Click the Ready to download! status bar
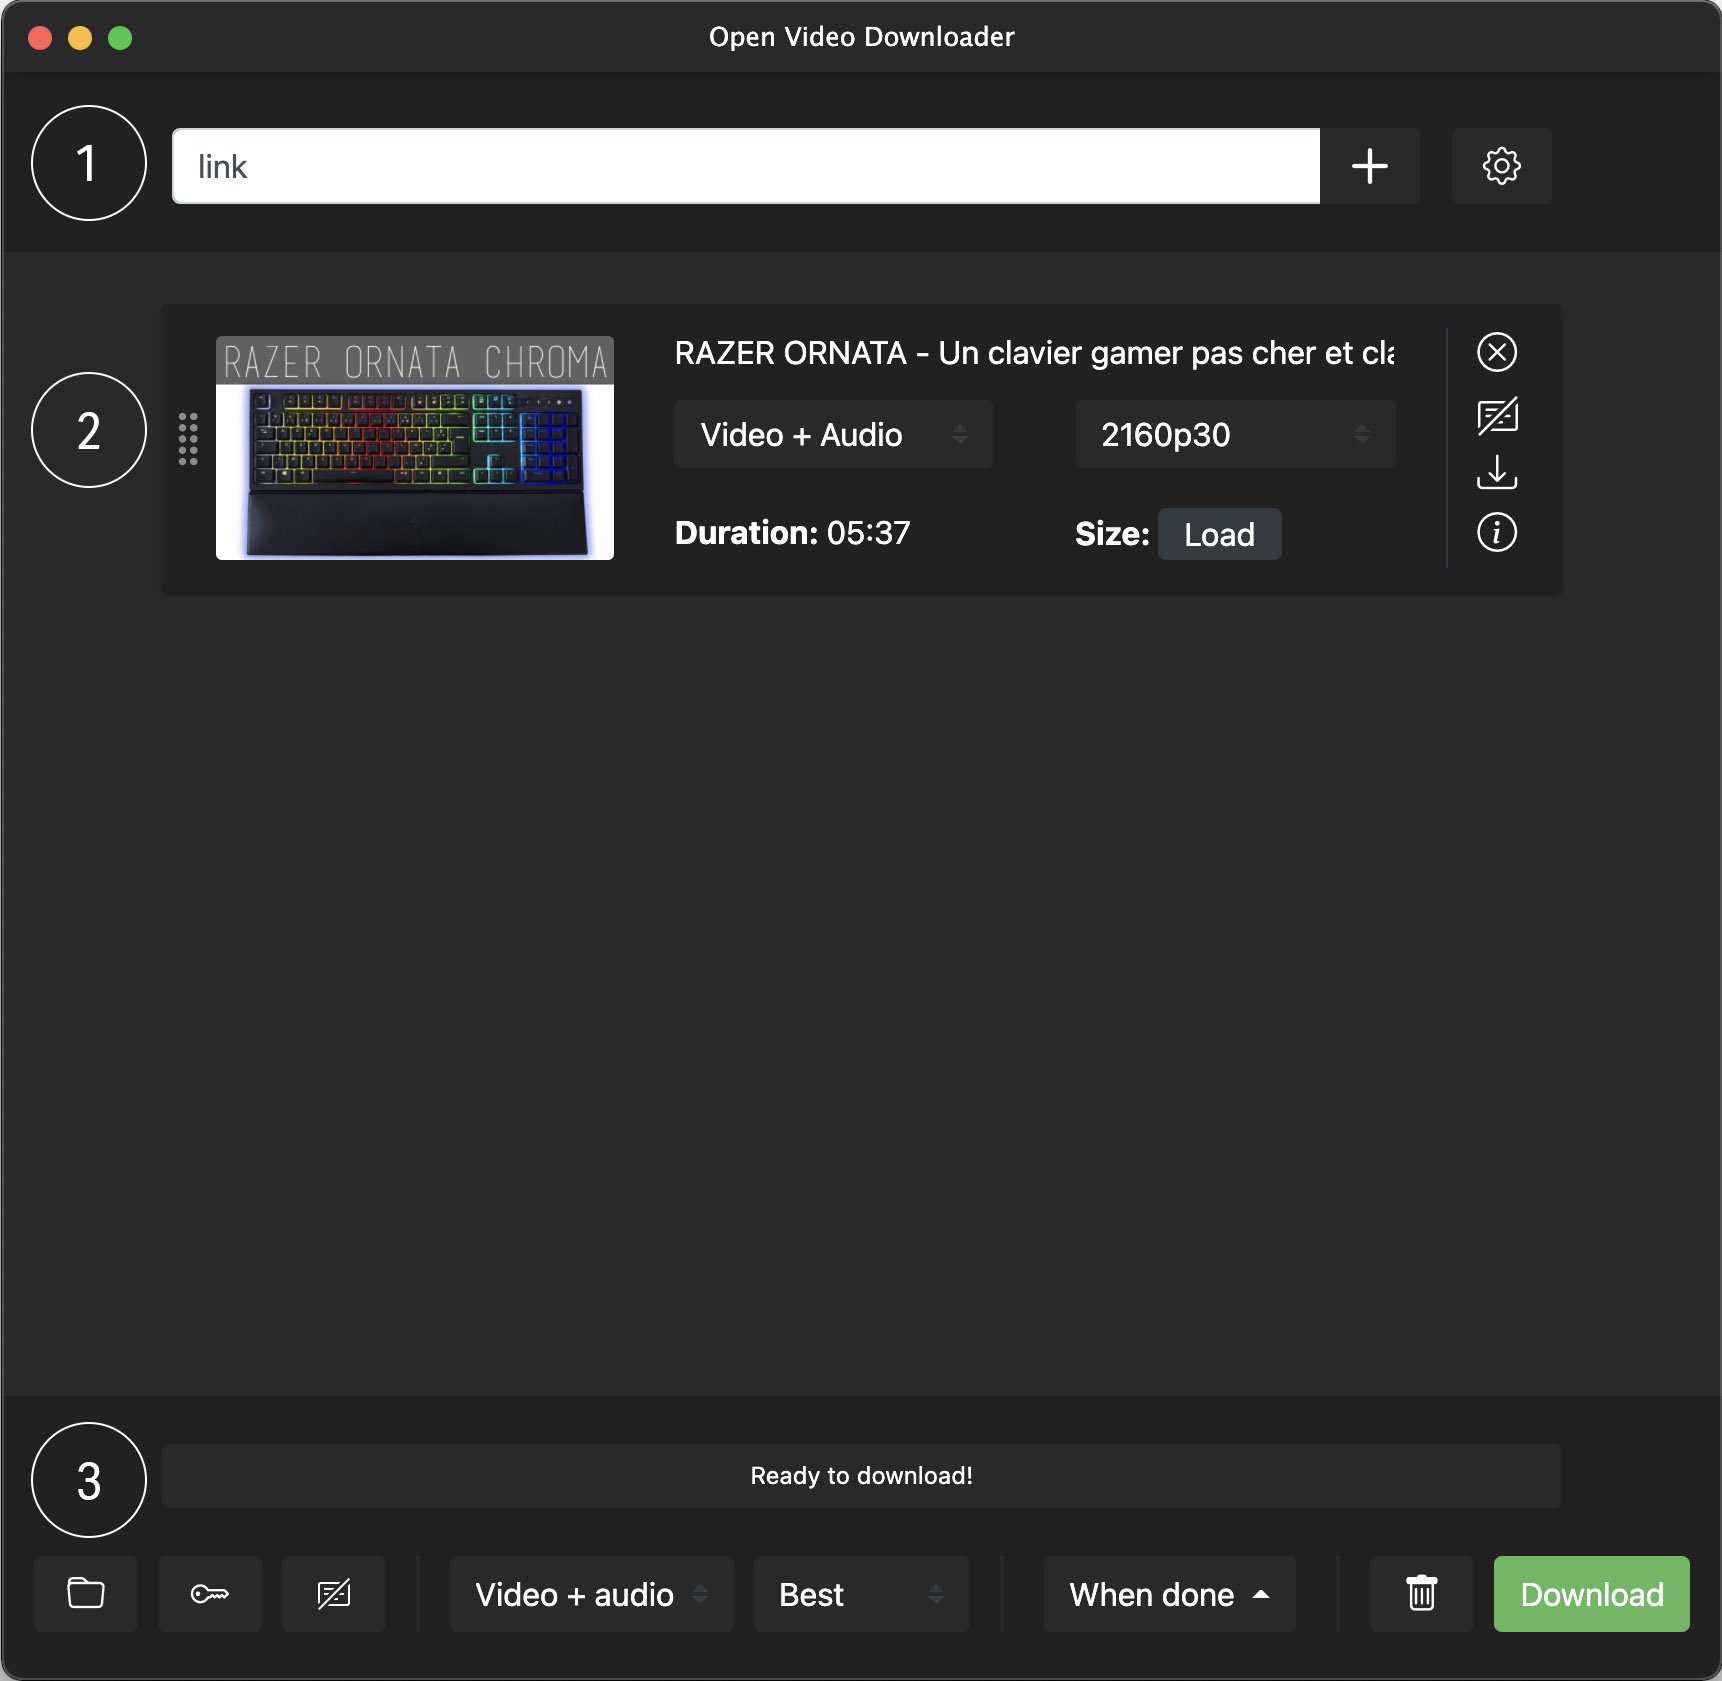This screenshot has width=1722, height=1681. 861,1475
